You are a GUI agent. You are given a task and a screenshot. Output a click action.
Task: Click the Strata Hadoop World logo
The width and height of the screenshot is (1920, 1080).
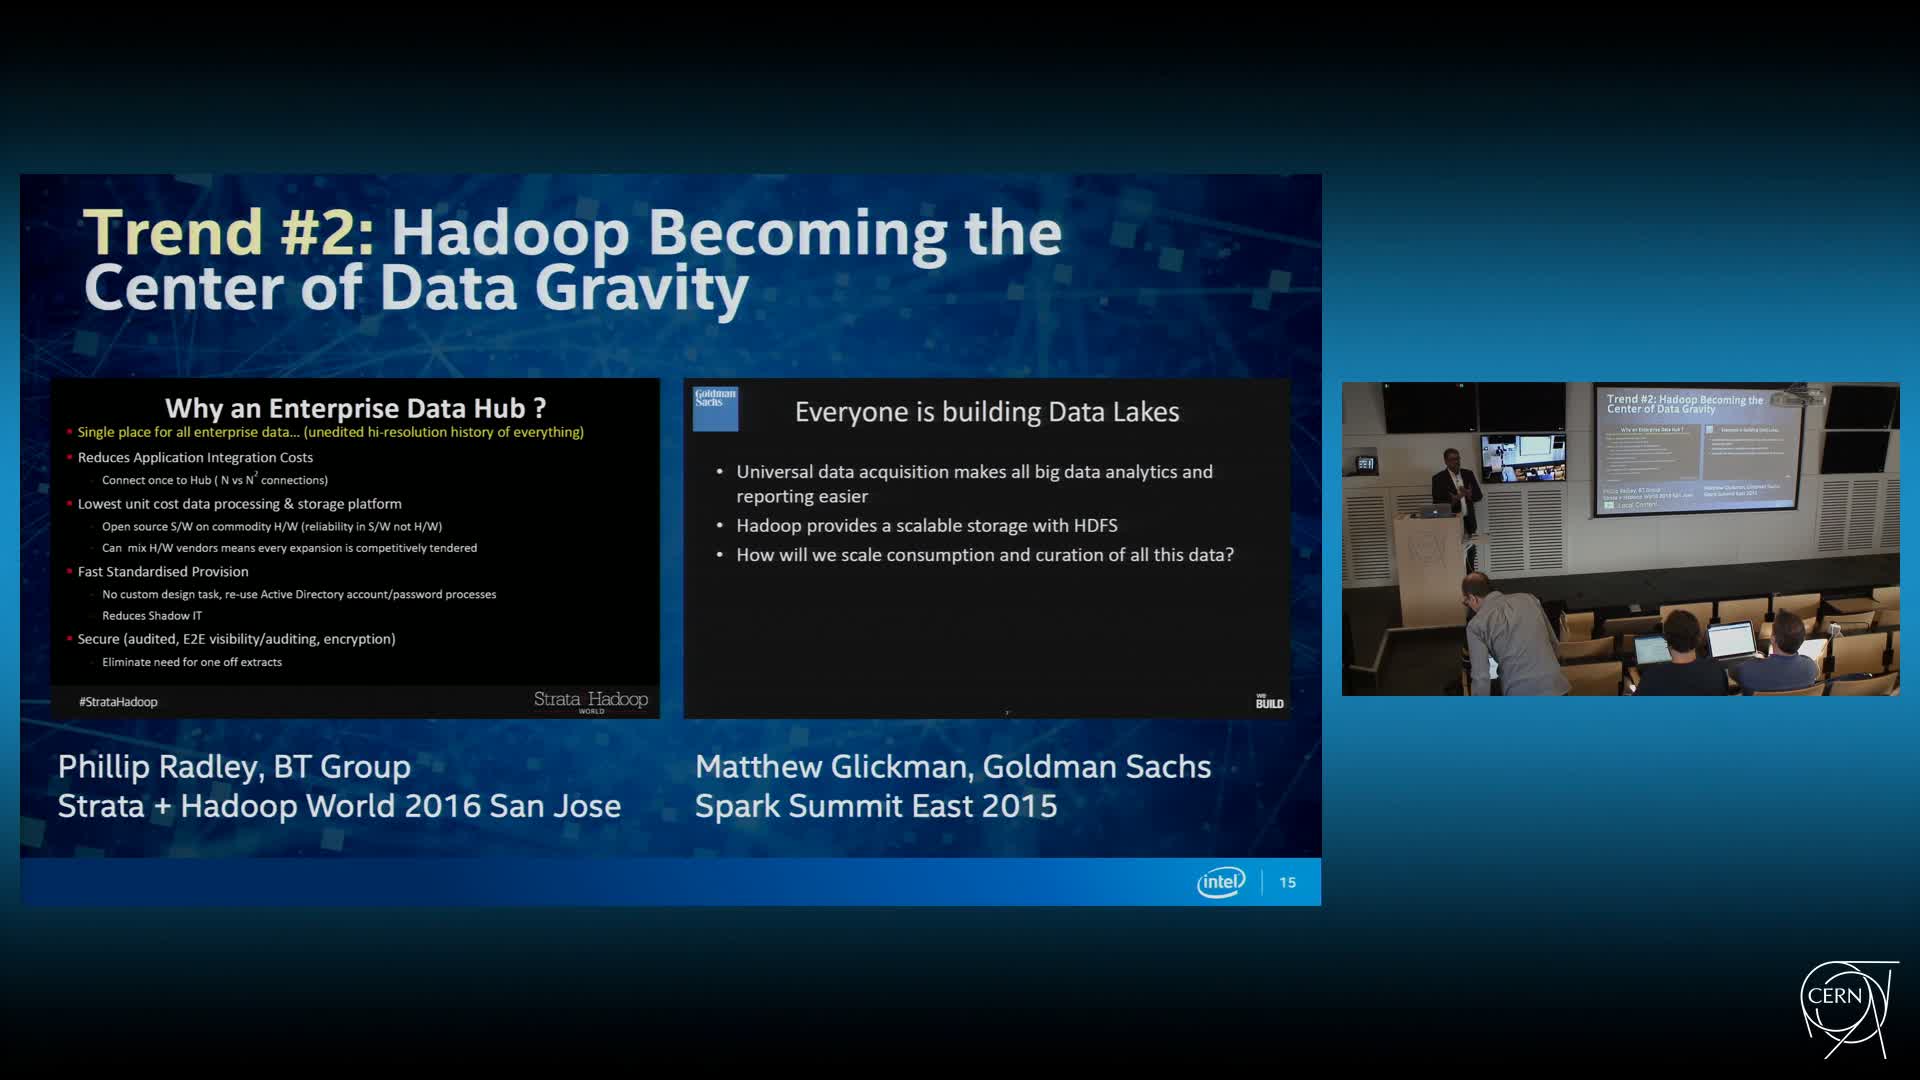click(x=590, y=700)
